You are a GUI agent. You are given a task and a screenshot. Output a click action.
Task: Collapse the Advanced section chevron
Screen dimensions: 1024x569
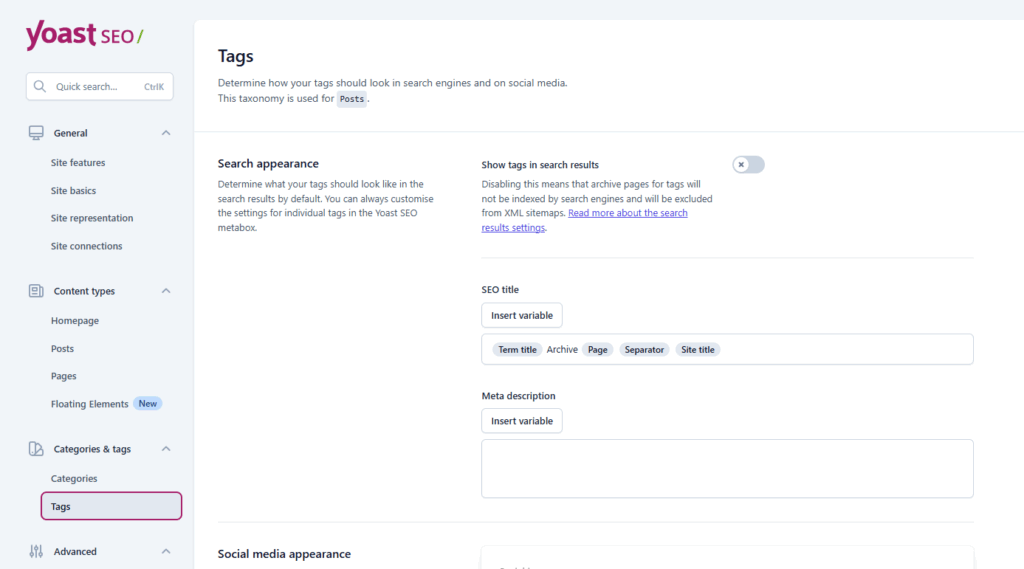point(166,551)
